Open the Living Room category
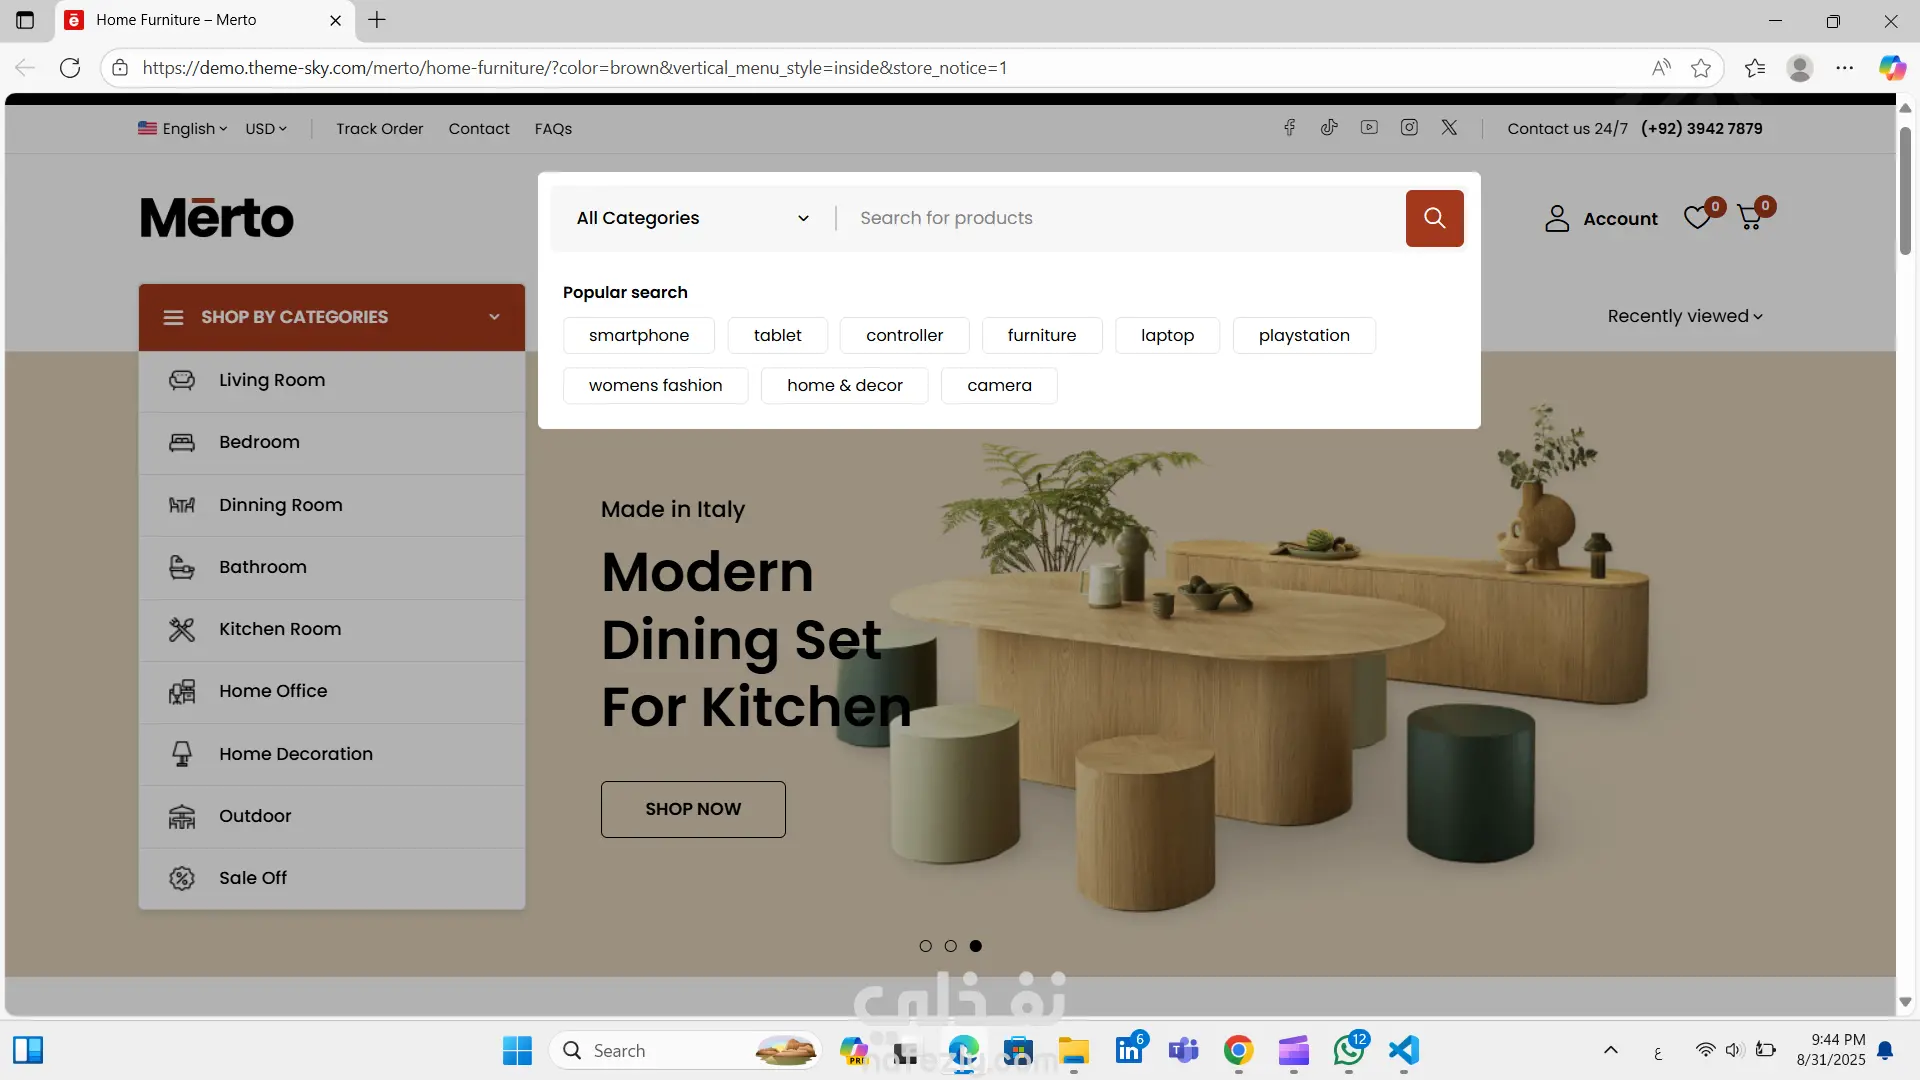Image resolution: width=1920 pixels, height=1080 pixels. pos(272,380)
